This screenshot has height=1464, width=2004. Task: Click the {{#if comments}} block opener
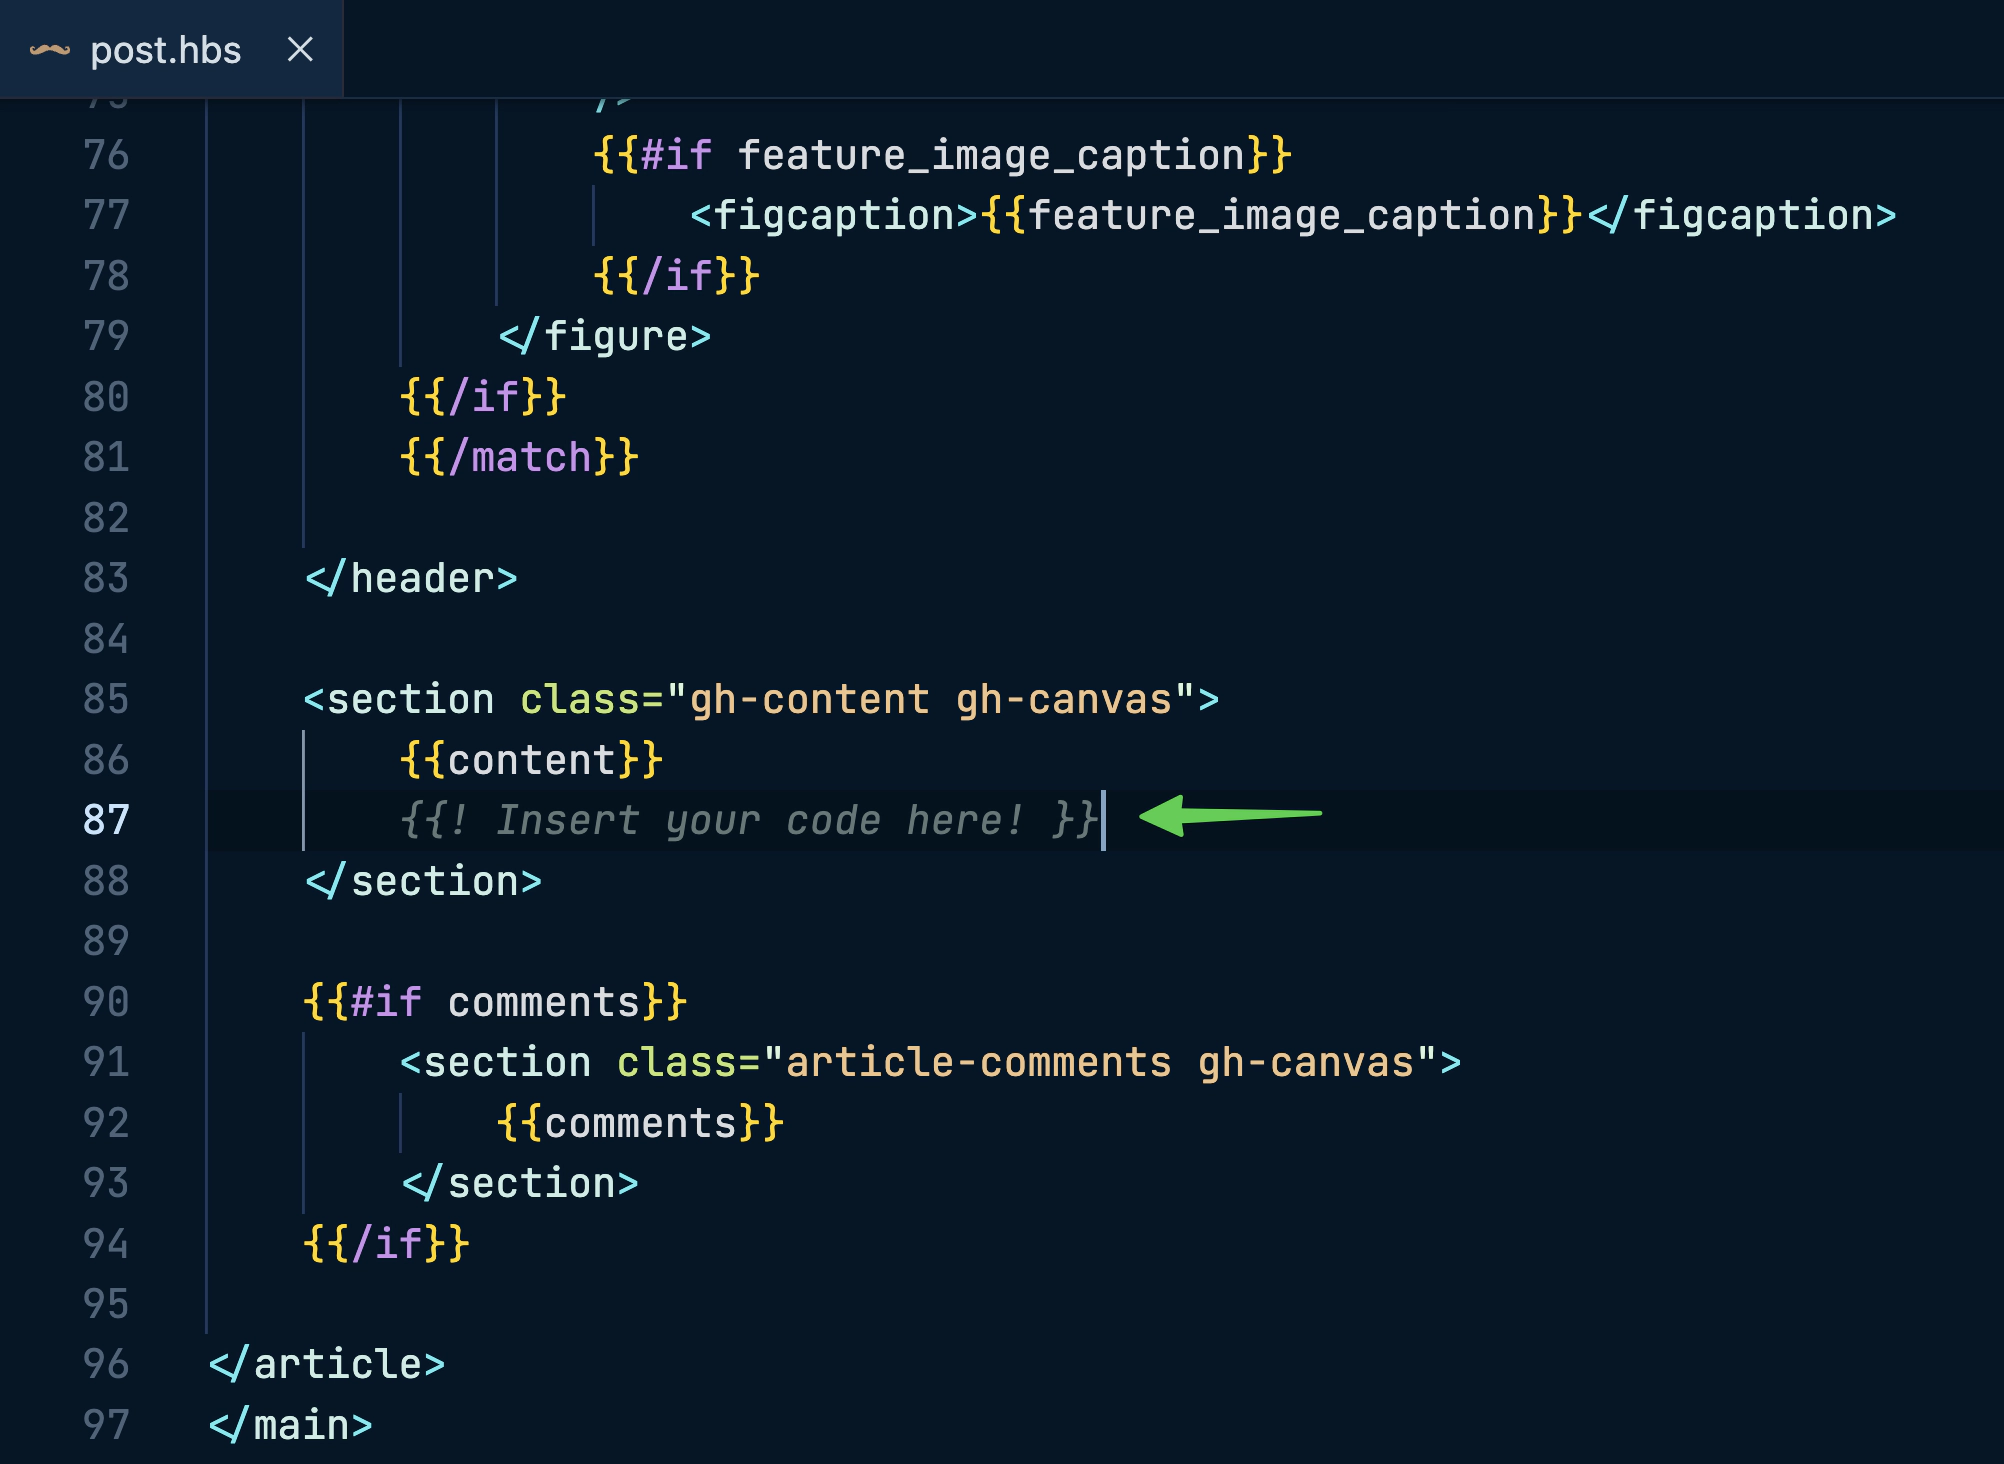495,1002
